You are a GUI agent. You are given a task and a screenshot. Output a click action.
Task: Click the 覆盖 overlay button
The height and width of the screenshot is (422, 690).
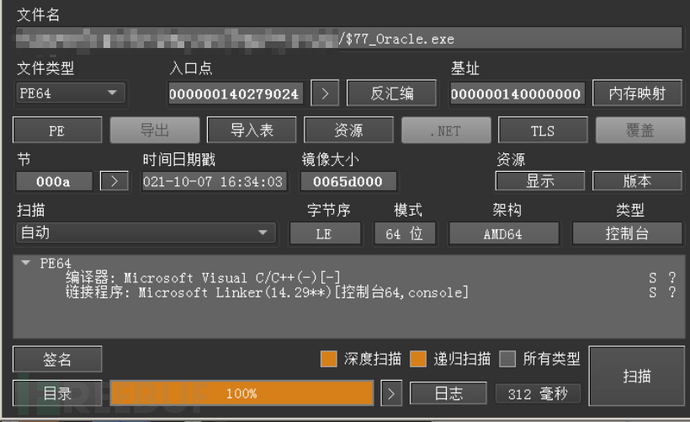(640, 130)
